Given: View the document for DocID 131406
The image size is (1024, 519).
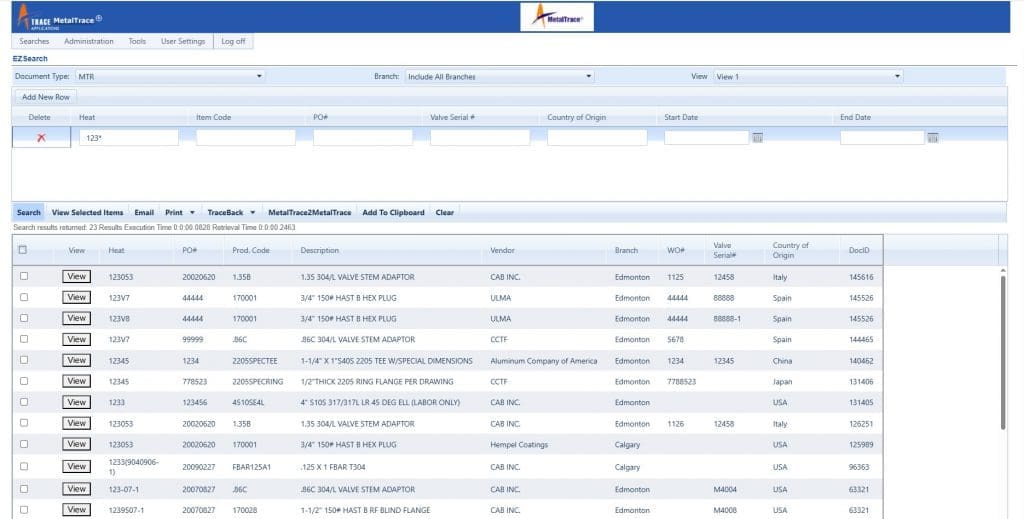Looking at the screenshot, I should tap(76, 382).
